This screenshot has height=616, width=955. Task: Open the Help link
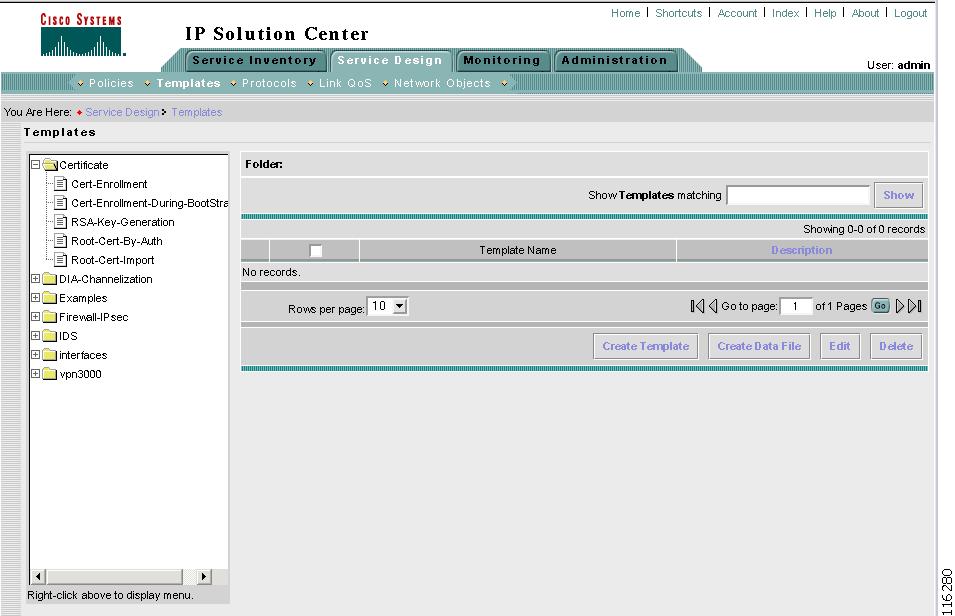(825, 13)
